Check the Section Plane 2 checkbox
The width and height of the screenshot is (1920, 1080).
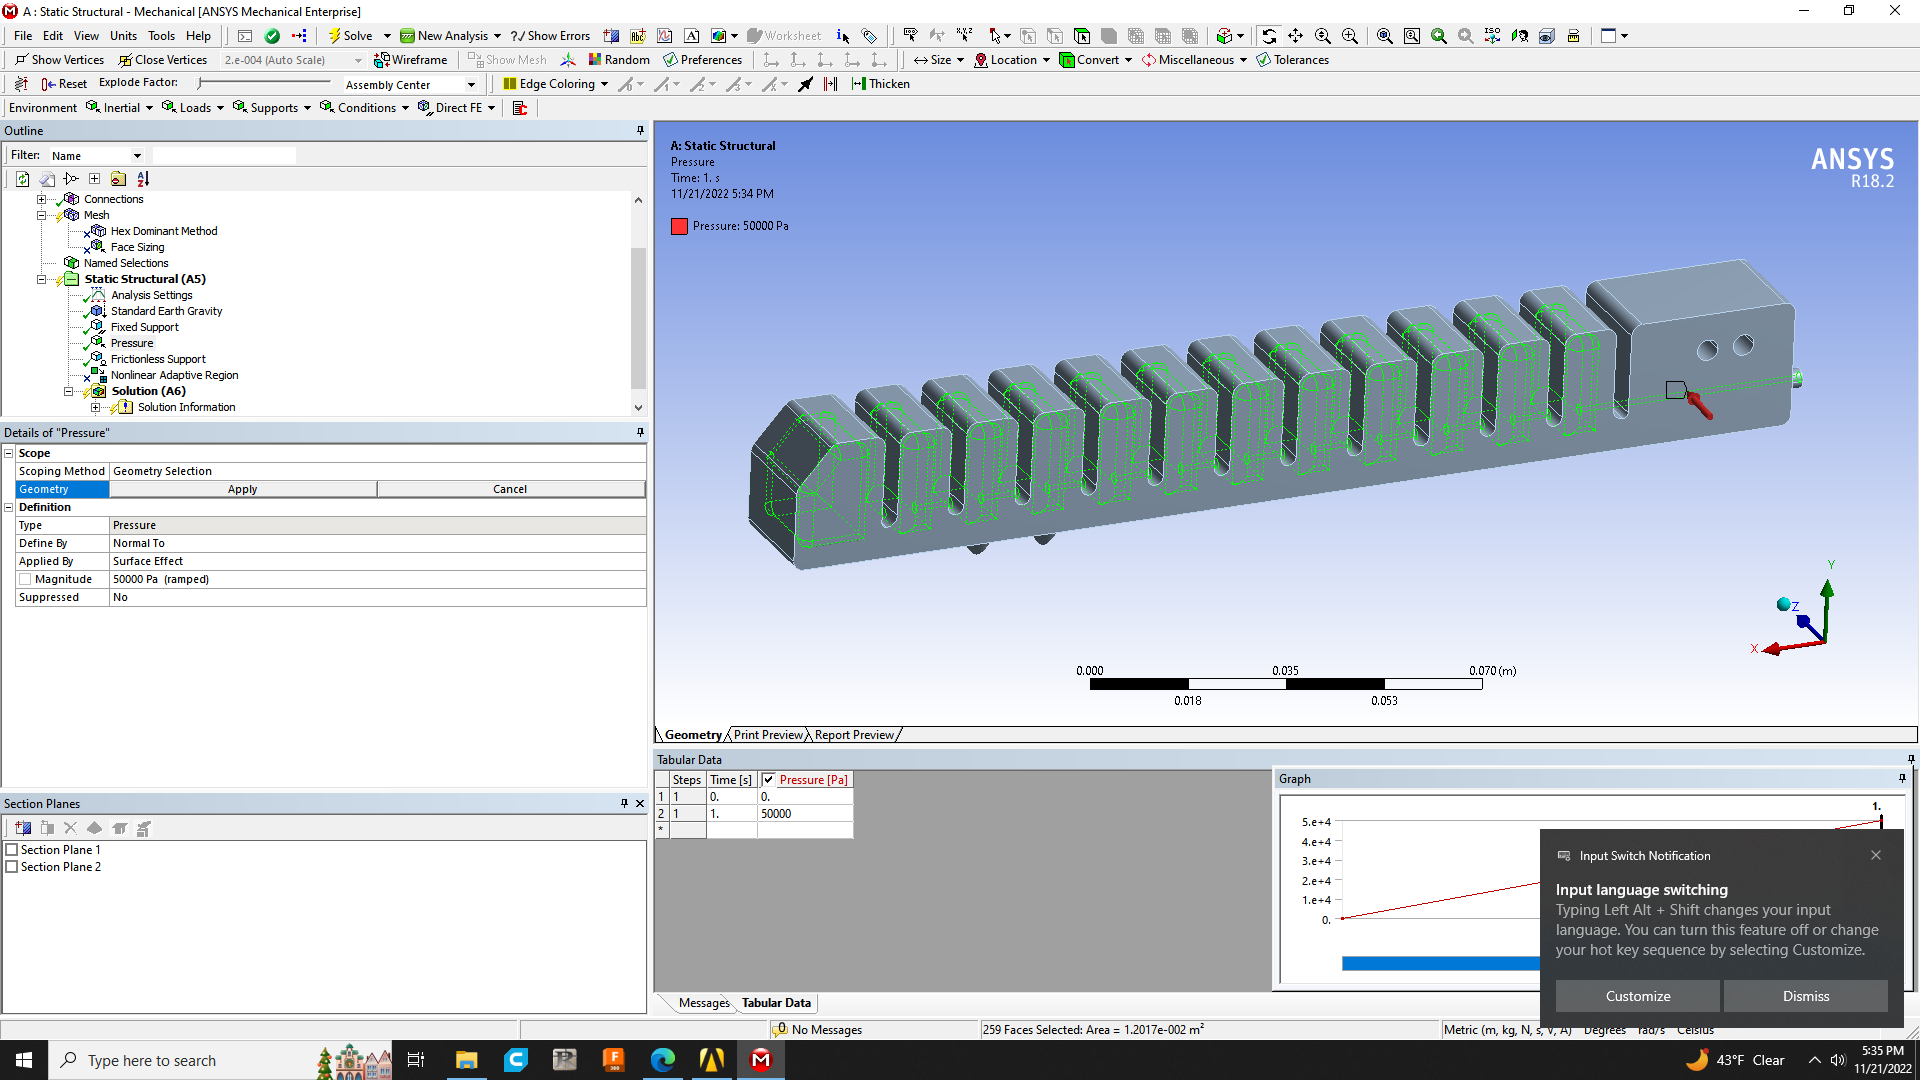pos(12,867)
